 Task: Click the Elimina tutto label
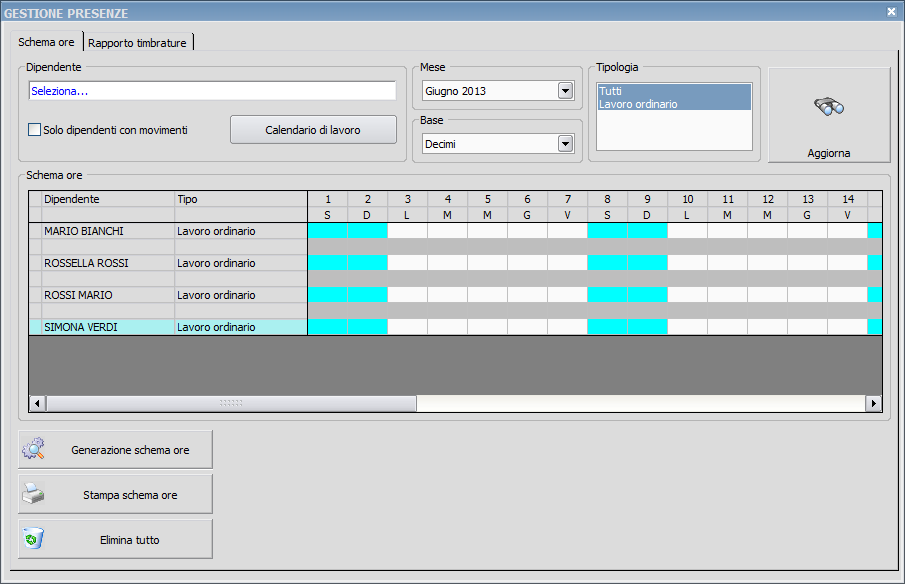point(129,540)
